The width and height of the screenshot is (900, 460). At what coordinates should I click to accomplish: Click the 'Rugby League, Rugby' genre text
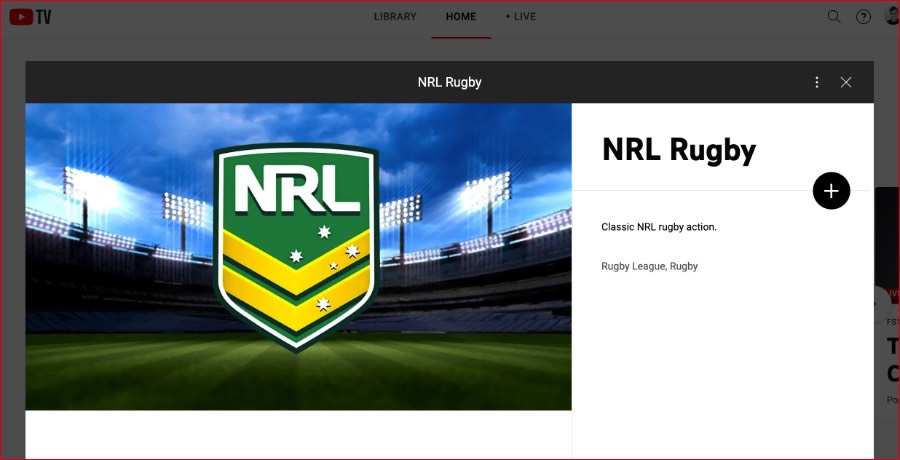coord(649,266)
